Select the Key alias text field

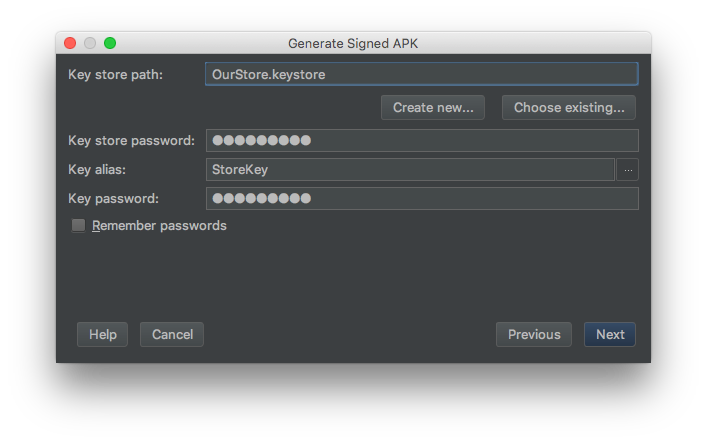coord(410,170)
